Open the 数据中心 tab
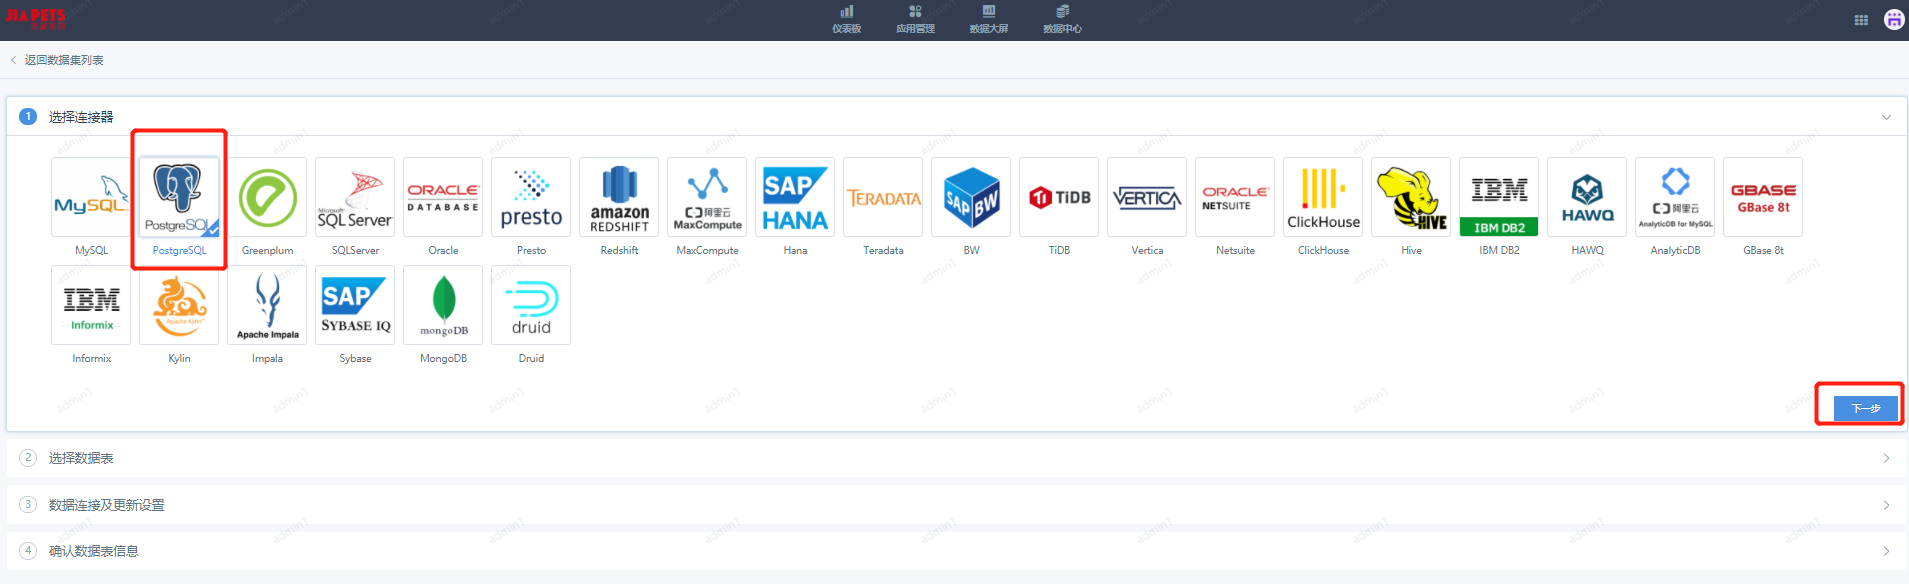1909x584 pixels. [1062, 19]
